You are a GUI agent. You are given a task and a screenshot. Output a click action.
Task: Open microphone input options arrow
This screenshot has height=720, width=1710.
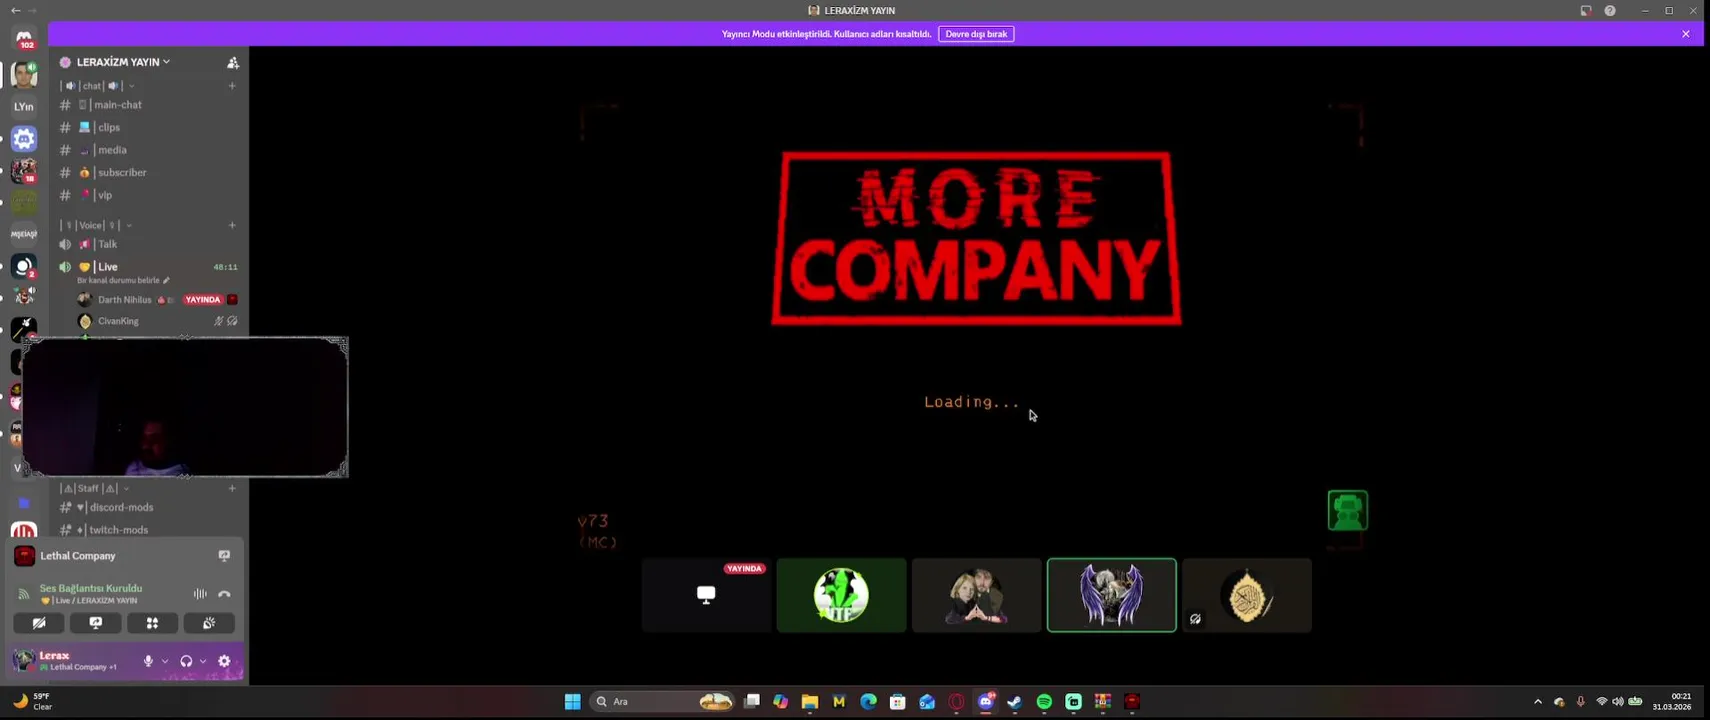point(164,661)
